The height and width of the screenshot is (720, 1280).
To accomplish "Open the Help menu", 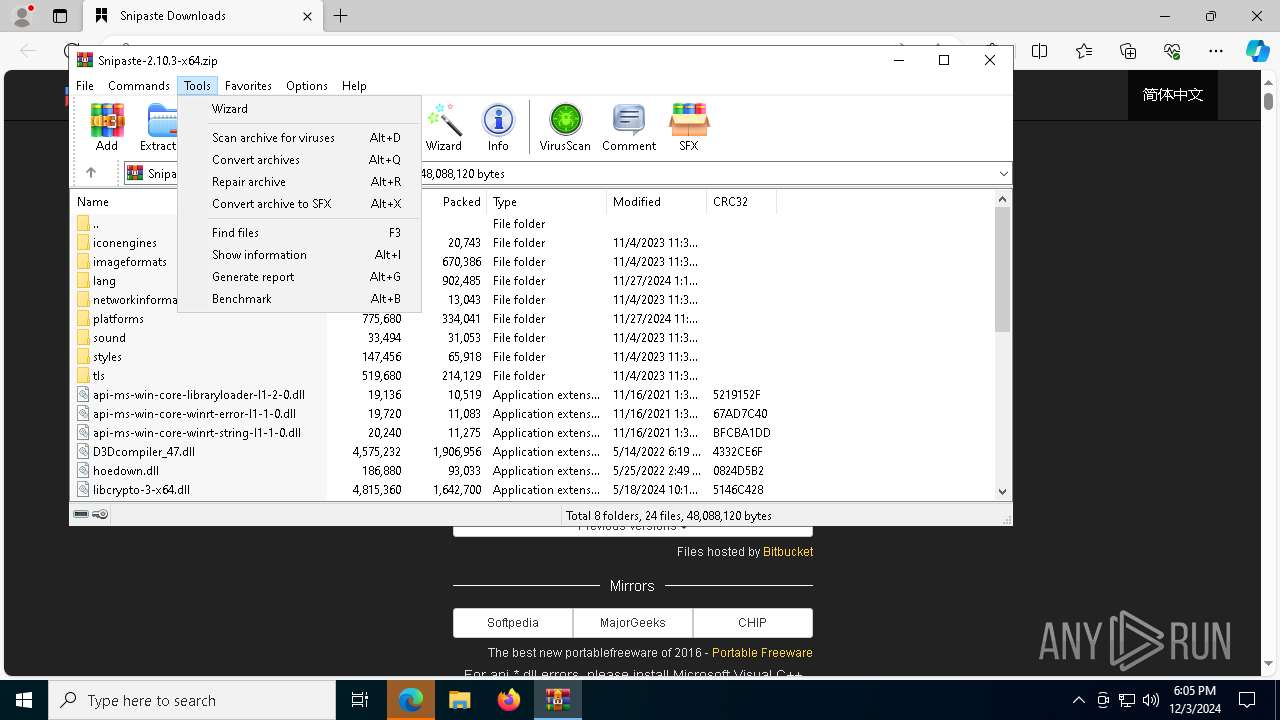I will pos(354,86).
